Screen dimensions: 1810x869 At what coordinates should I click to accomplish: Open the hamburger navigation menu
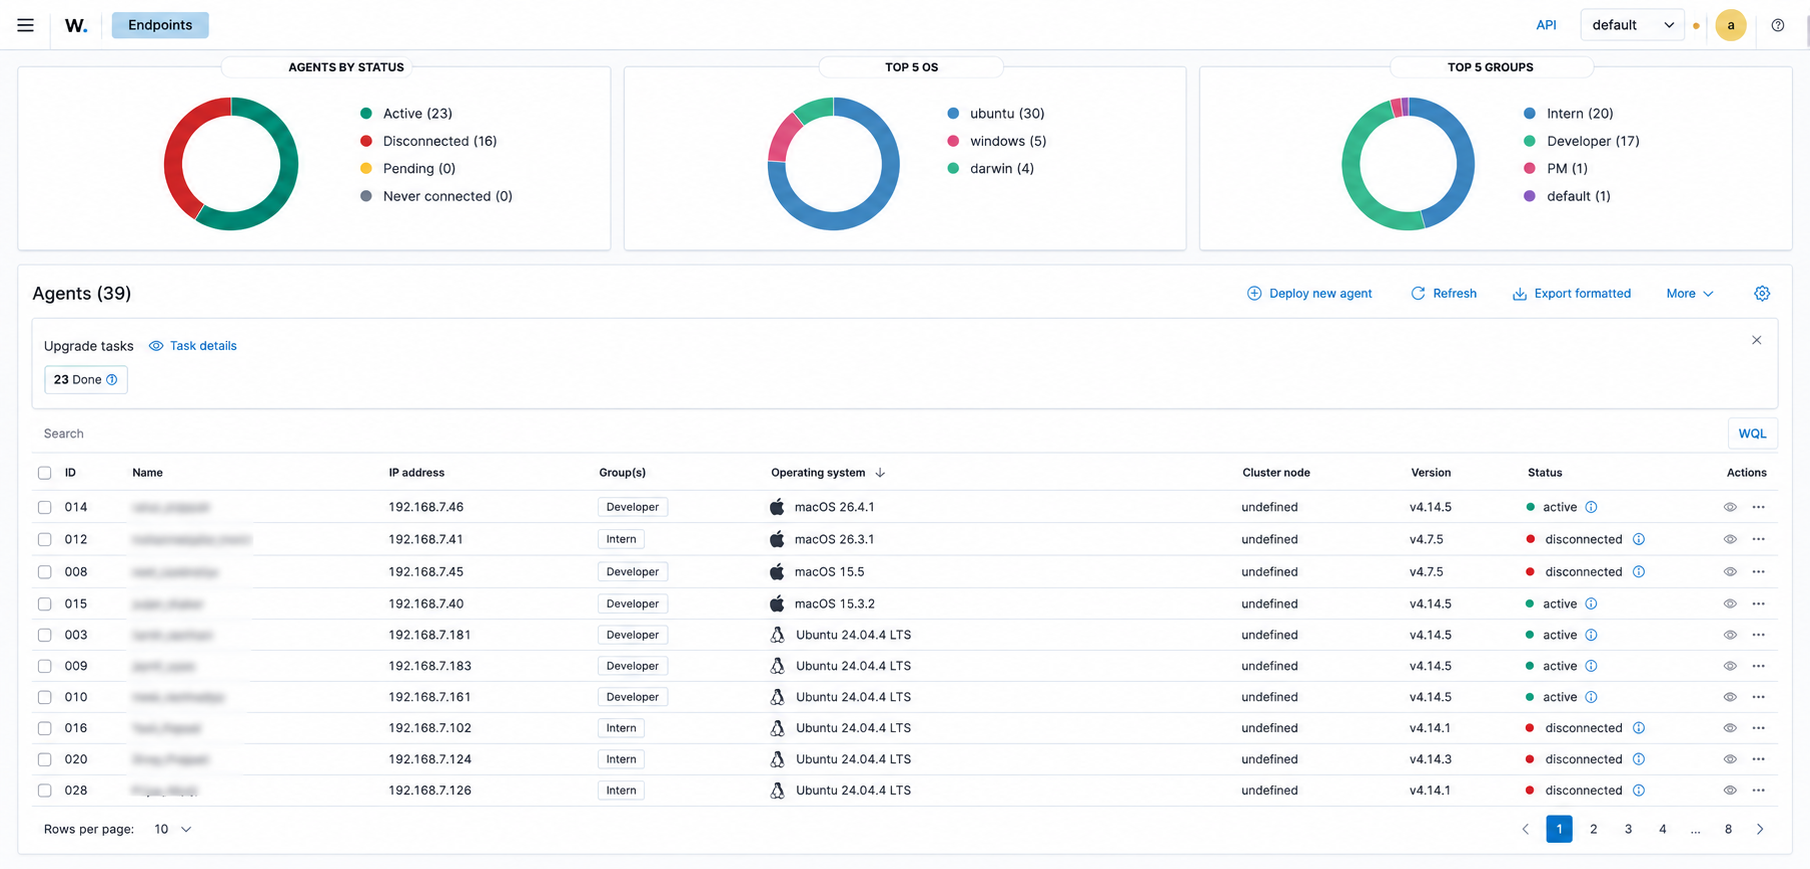point(25,25)
